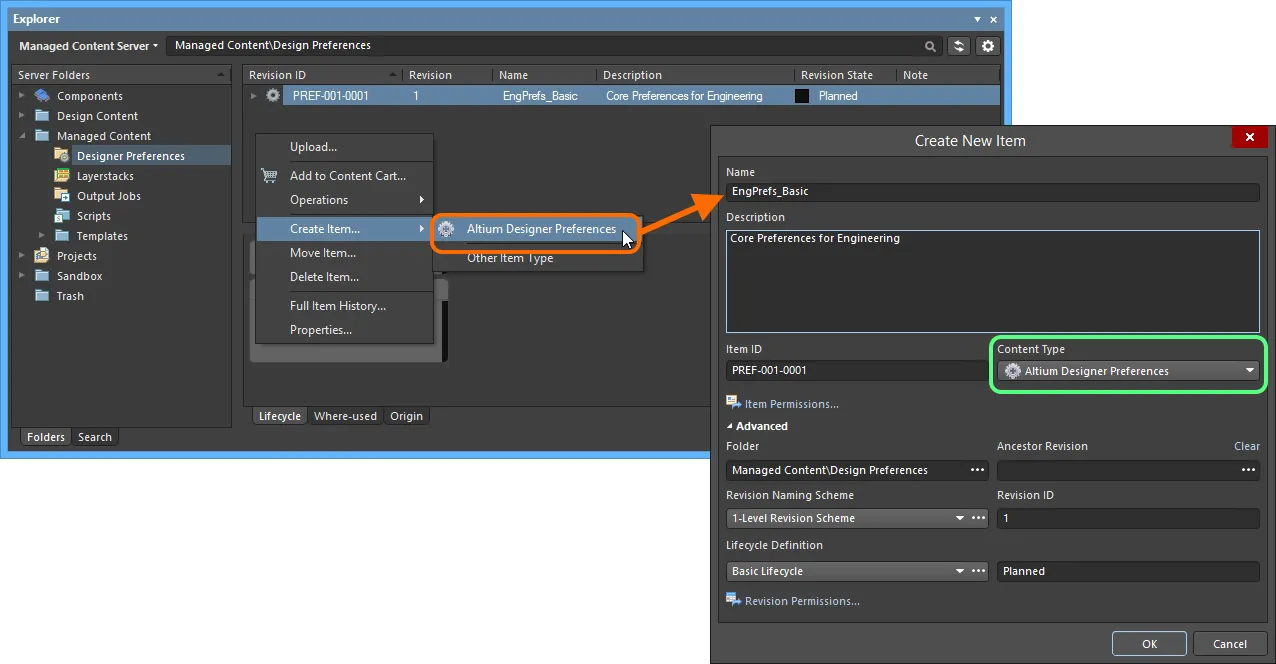Click the Design Content folder icon
Image resolution: width=1276 pixels, height=664 pixels.
point(42,116)
